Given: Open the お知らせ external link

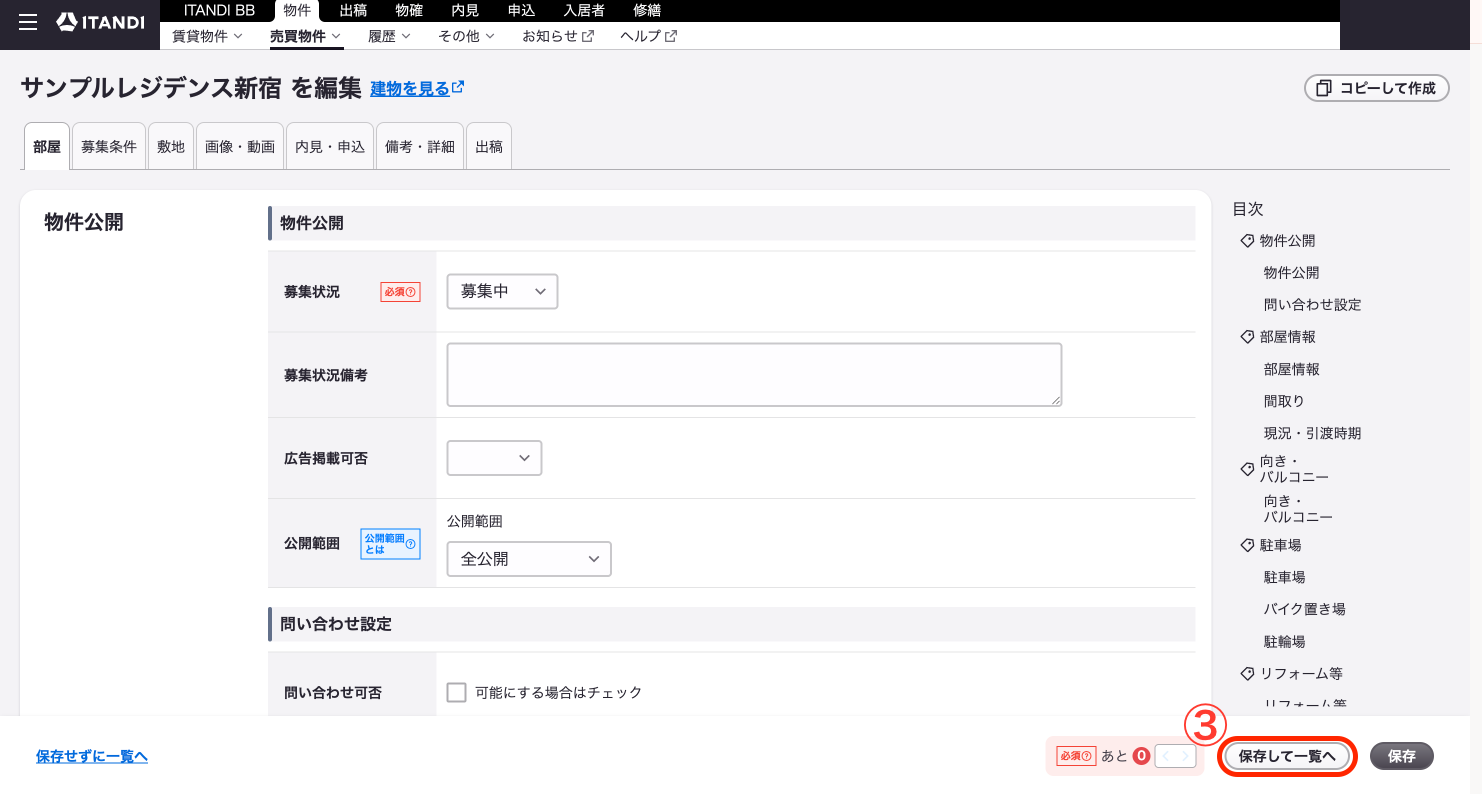Looking at the screenshot, I should point(558,36).
